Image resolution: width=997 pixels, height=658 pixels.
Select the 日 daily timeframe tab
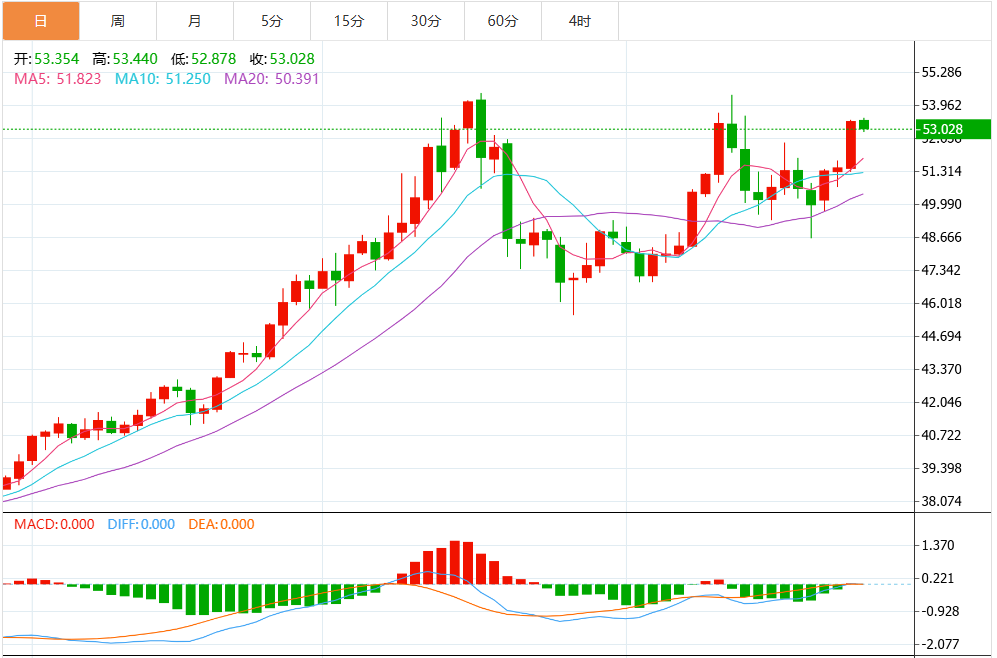41,21
